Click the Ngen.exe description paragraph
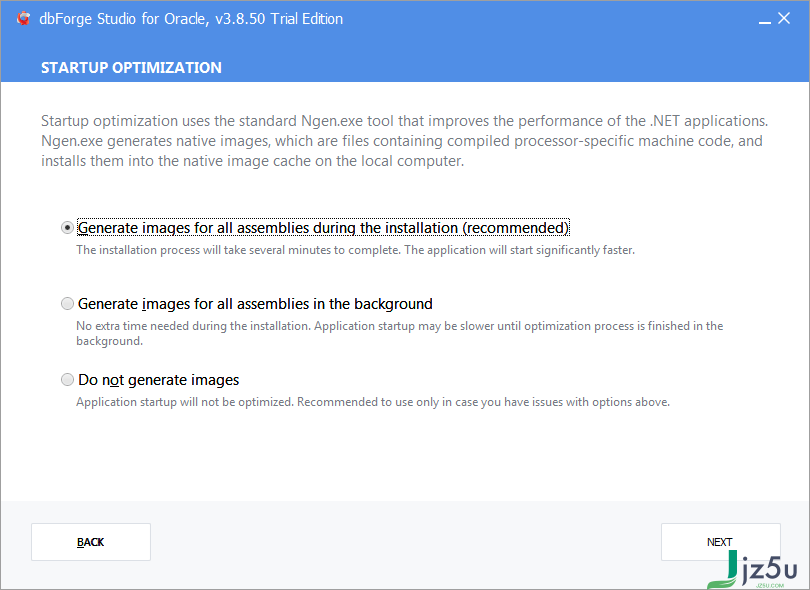This screenshot has width=810, height=590. (404, 141)
